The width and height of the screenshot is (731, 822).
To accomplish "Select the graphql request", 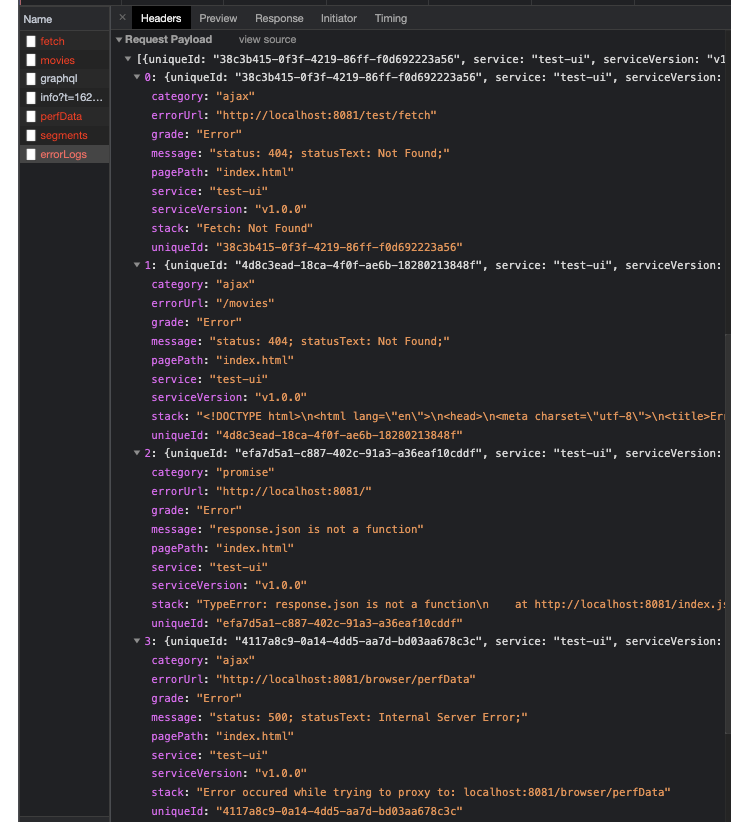I will coord(64,79).
